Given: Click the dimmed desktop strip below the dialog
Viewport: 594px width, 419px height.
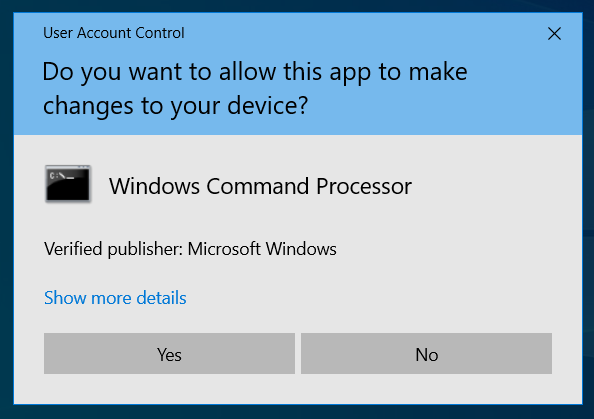Looking at the screenshot, I should coord(297,412).
